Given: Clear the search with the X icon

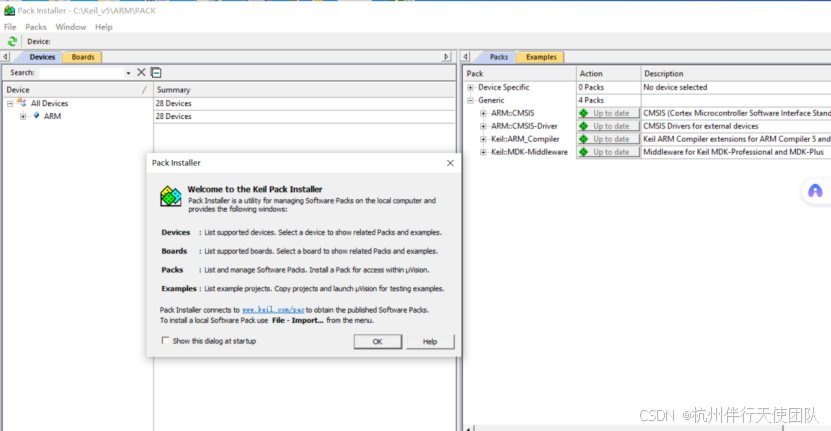Looking at the screenshot, I should coord(141,73).
